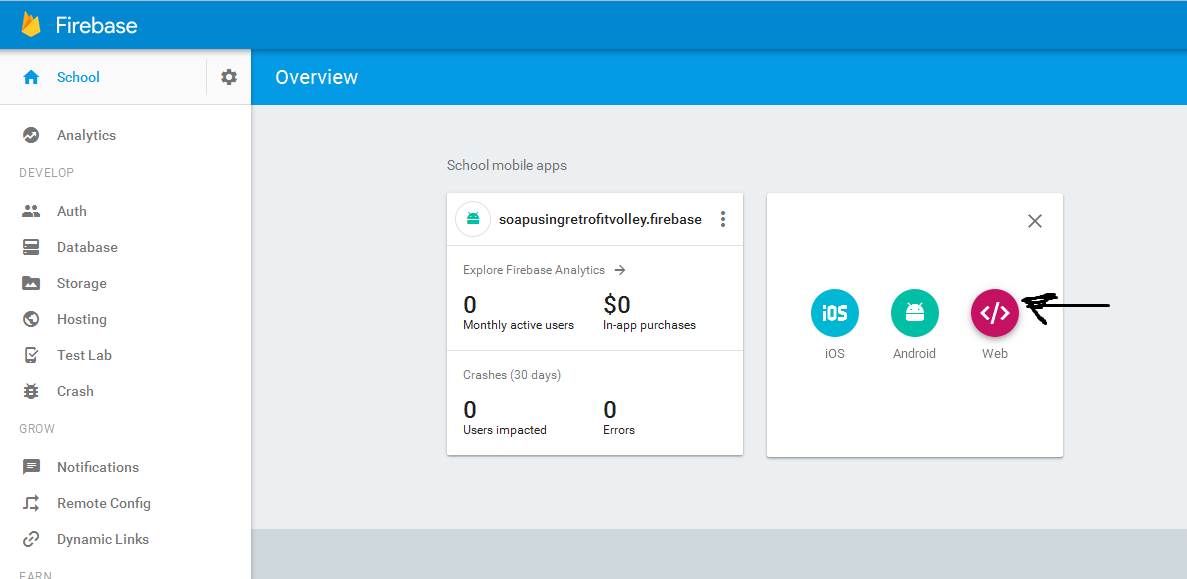Click the Dynamic Links chain icon

point(31,539)
